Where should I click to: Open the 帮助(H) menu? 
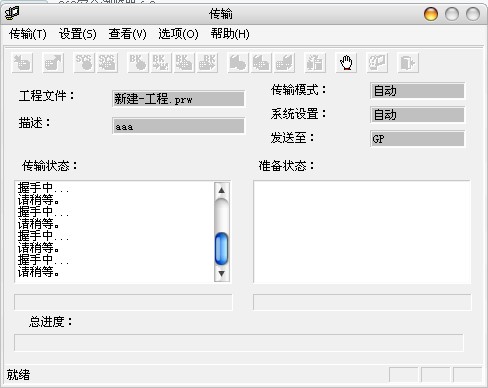click(230, 34)
